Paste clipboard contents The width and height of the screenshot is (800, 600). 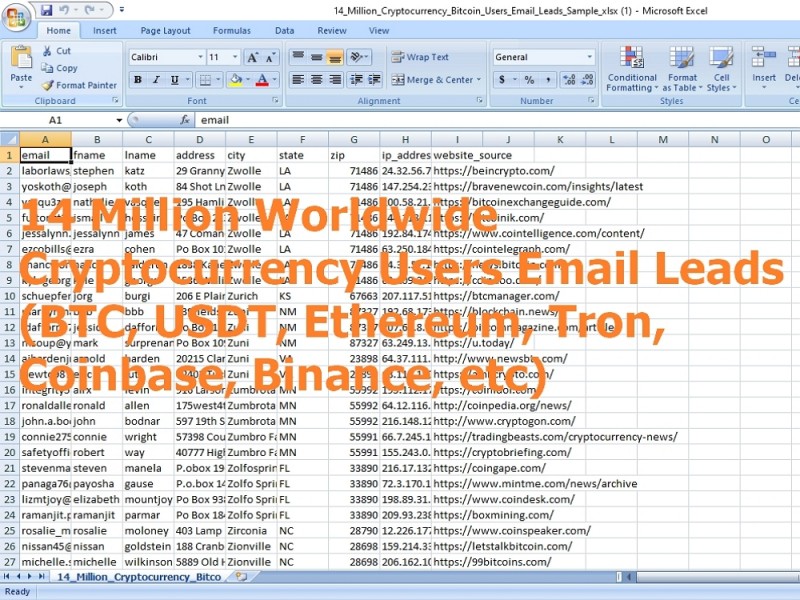(x=21, y=67)
